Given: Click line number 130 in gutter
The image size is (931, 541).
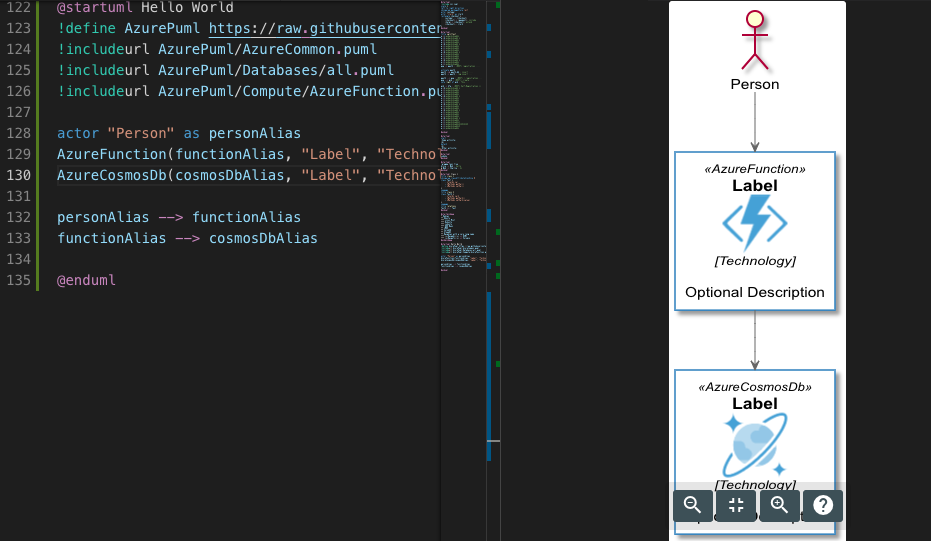Looking at the screenshot, I should (18, 175).
